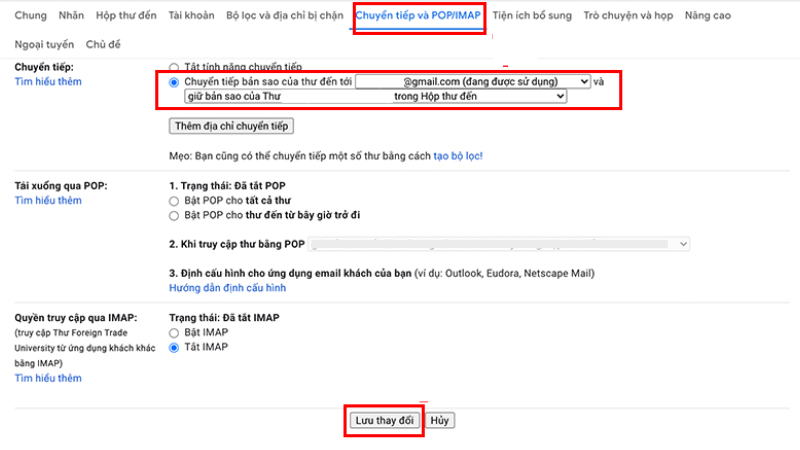
Task: Click the Tải xuống qua POP label
Action: tap(61, 186)
